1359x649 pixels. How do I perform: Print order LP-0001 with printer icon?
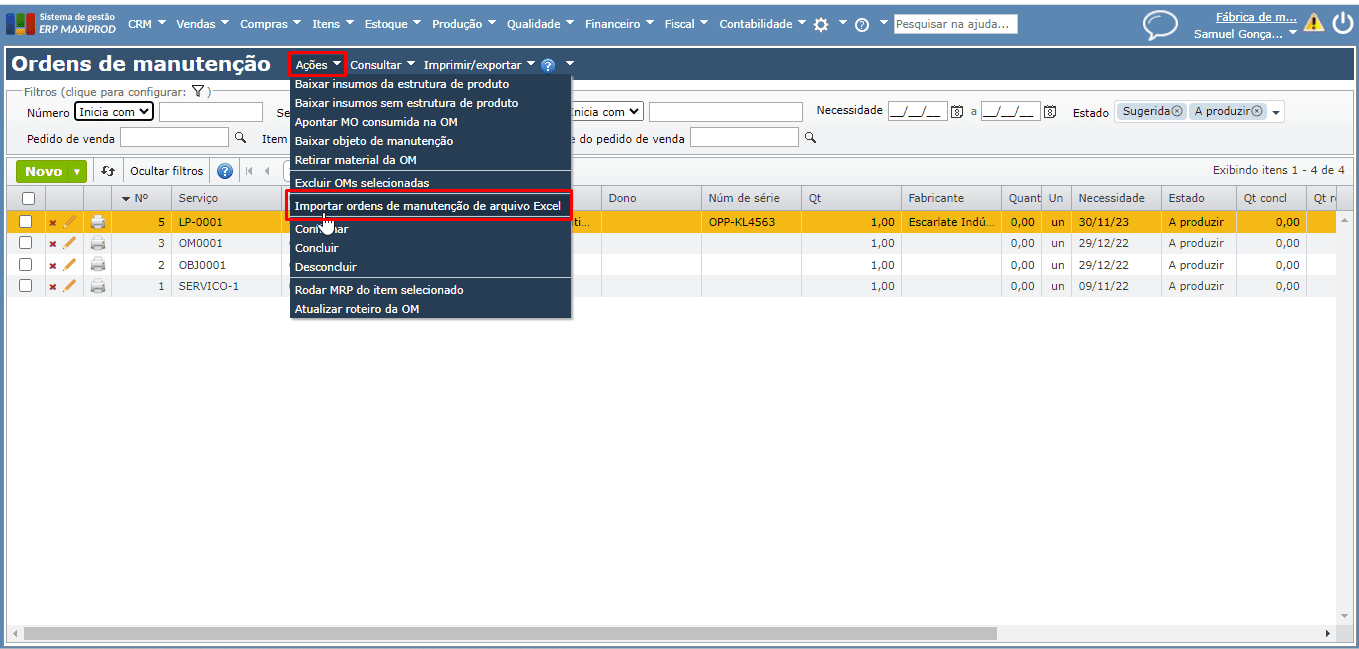click(97, 222)
